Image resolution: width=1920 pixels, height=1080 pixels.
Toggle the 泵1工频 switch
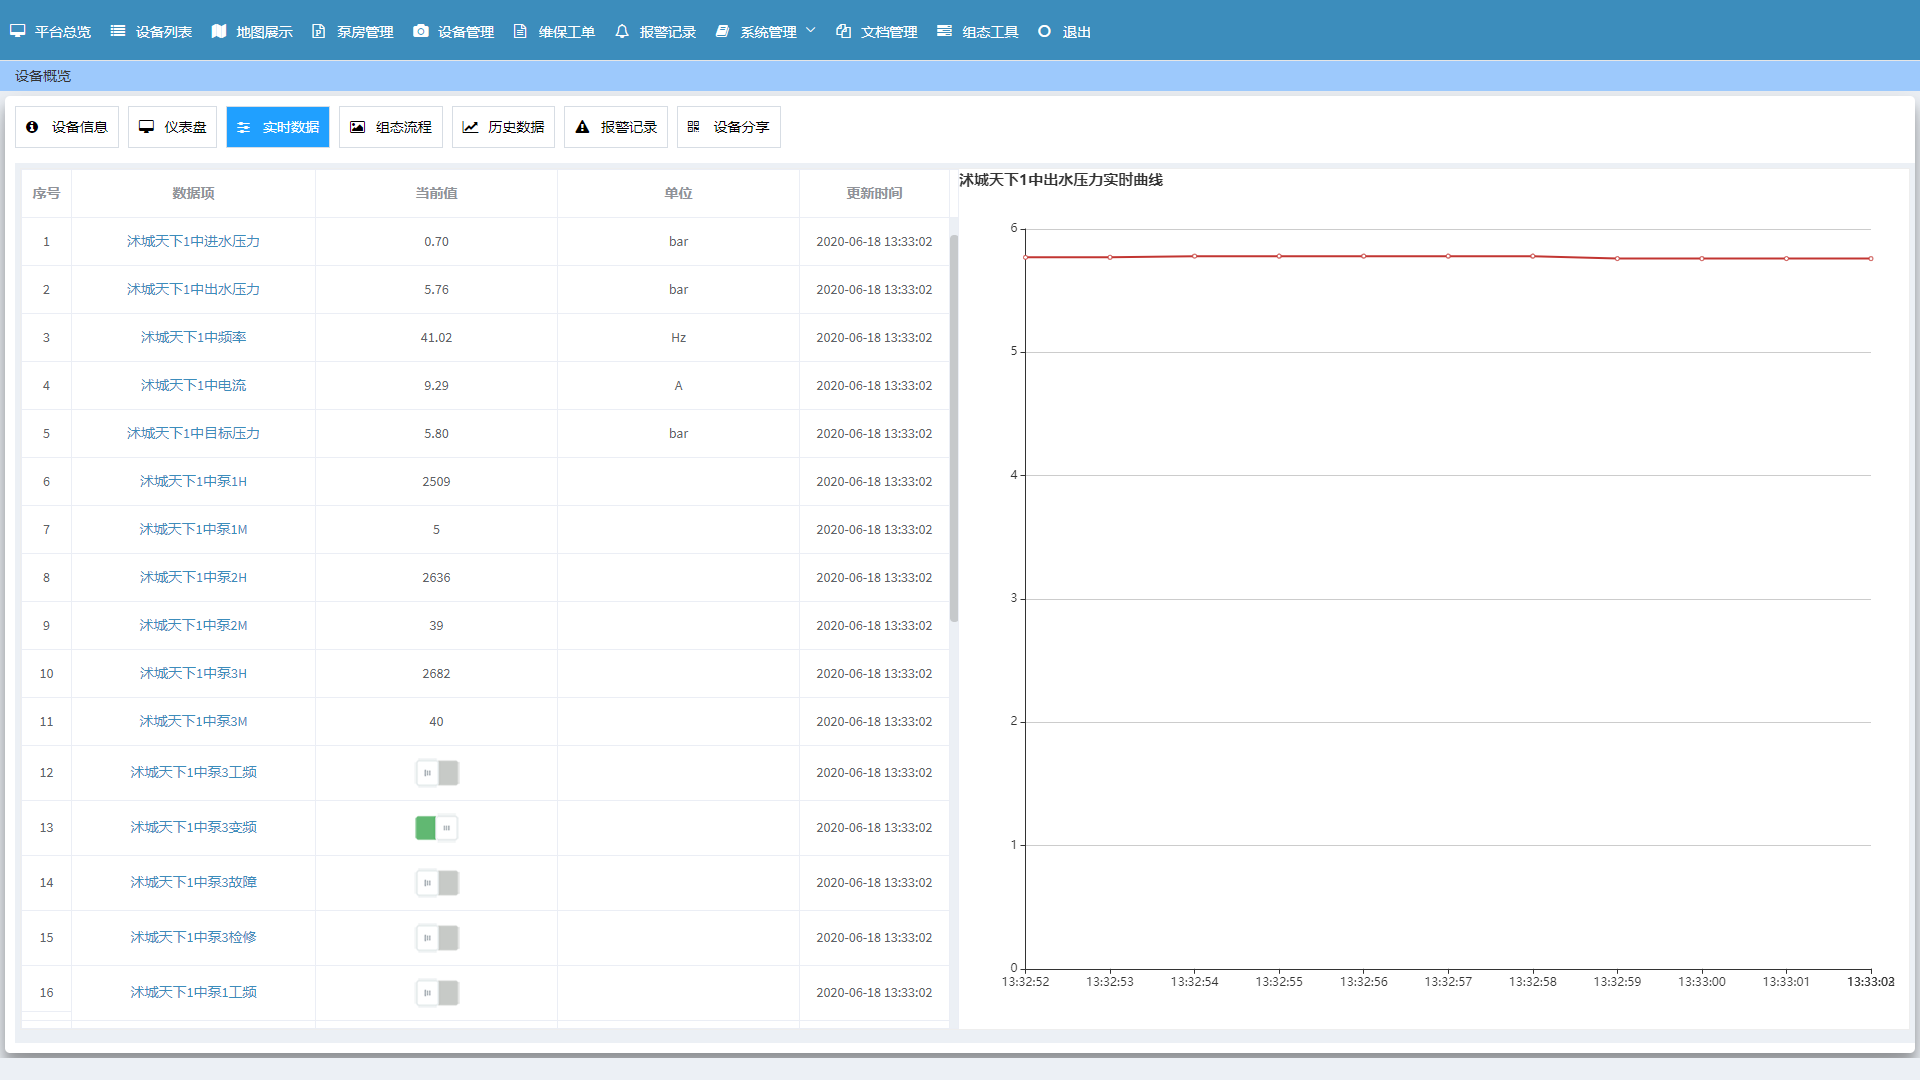tap(437, 993)
